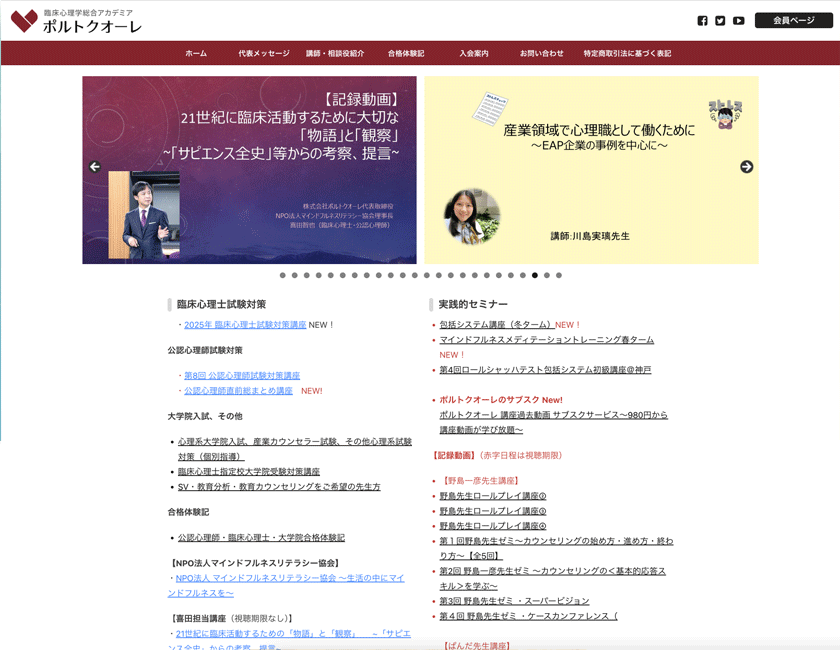The width and height of the screenshot is (840, 650).
Task: Open 21世紀に臨床活動するための「物語」と「観察」 link
Action: pyautogui.click(x=289, y=640)
